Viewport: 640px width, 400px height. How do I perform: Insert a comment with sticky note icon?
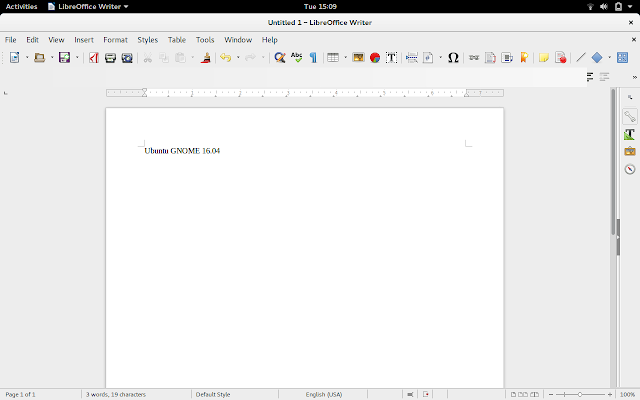[x=544, y=58]
